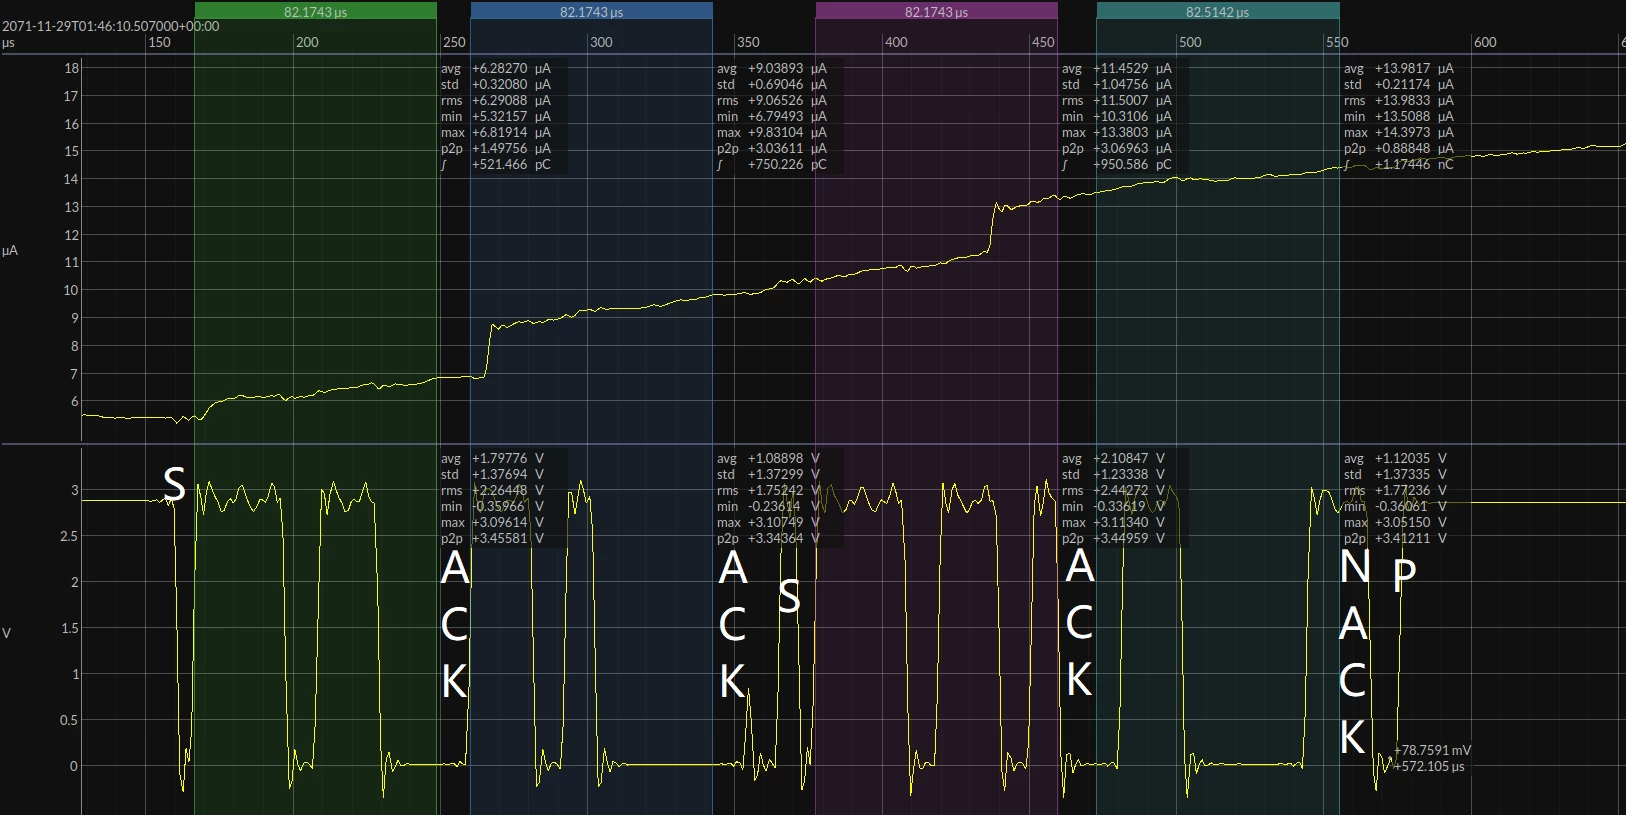Click the max +3.11340 V statistic
This screenshot has height=815, width=1626.
pos(1114,522)
